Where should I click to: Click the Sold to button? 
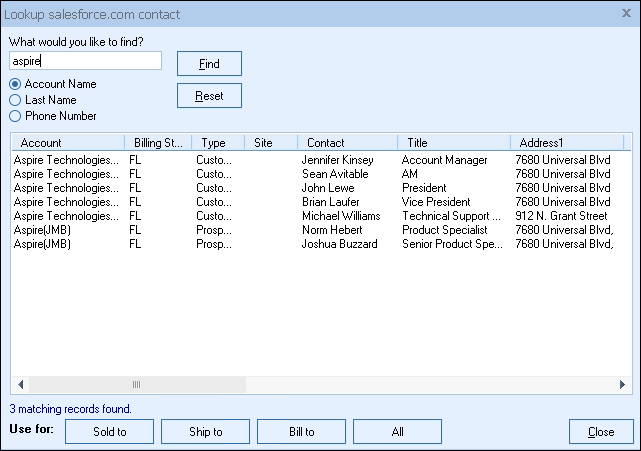click(110, 431)
